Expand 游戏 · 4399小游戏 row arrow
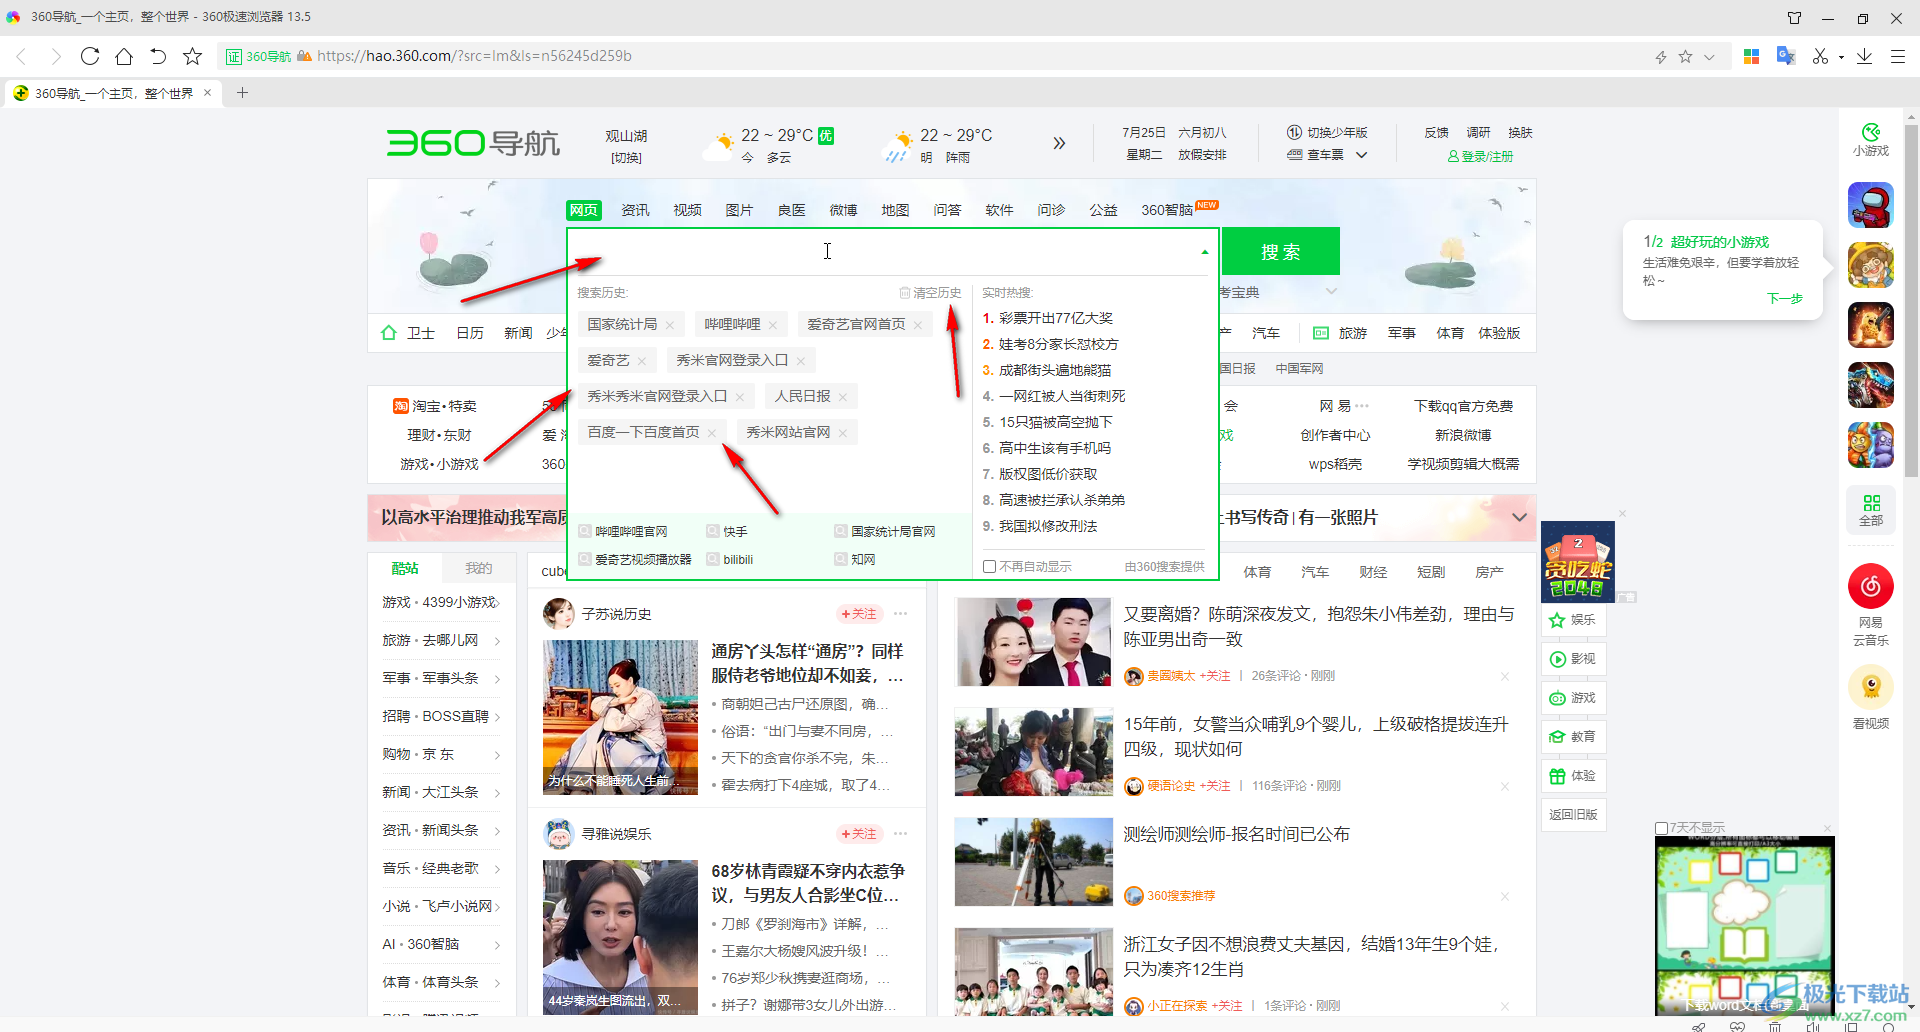Screen dimensions: 1920x1032 pyautogui.click(x=497, y=603)
